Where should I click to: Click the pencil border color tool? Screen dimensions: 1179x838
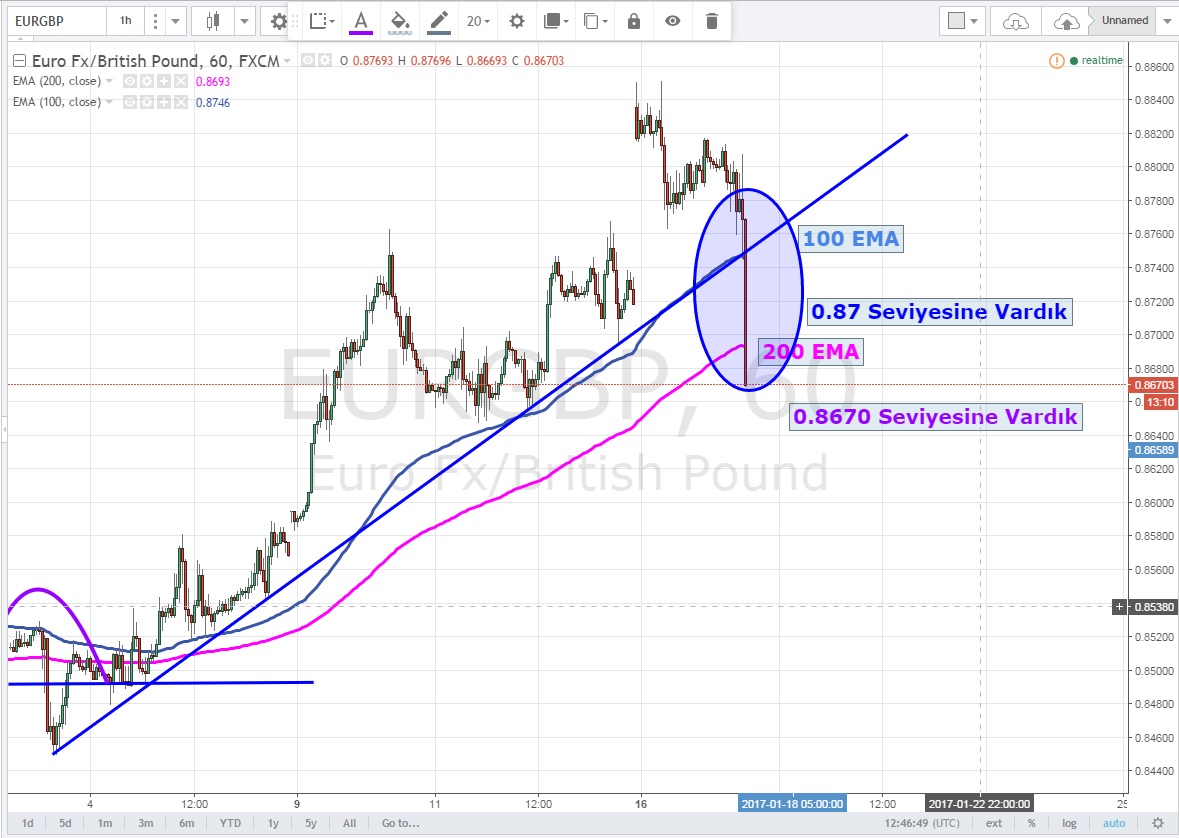(438, 21)
